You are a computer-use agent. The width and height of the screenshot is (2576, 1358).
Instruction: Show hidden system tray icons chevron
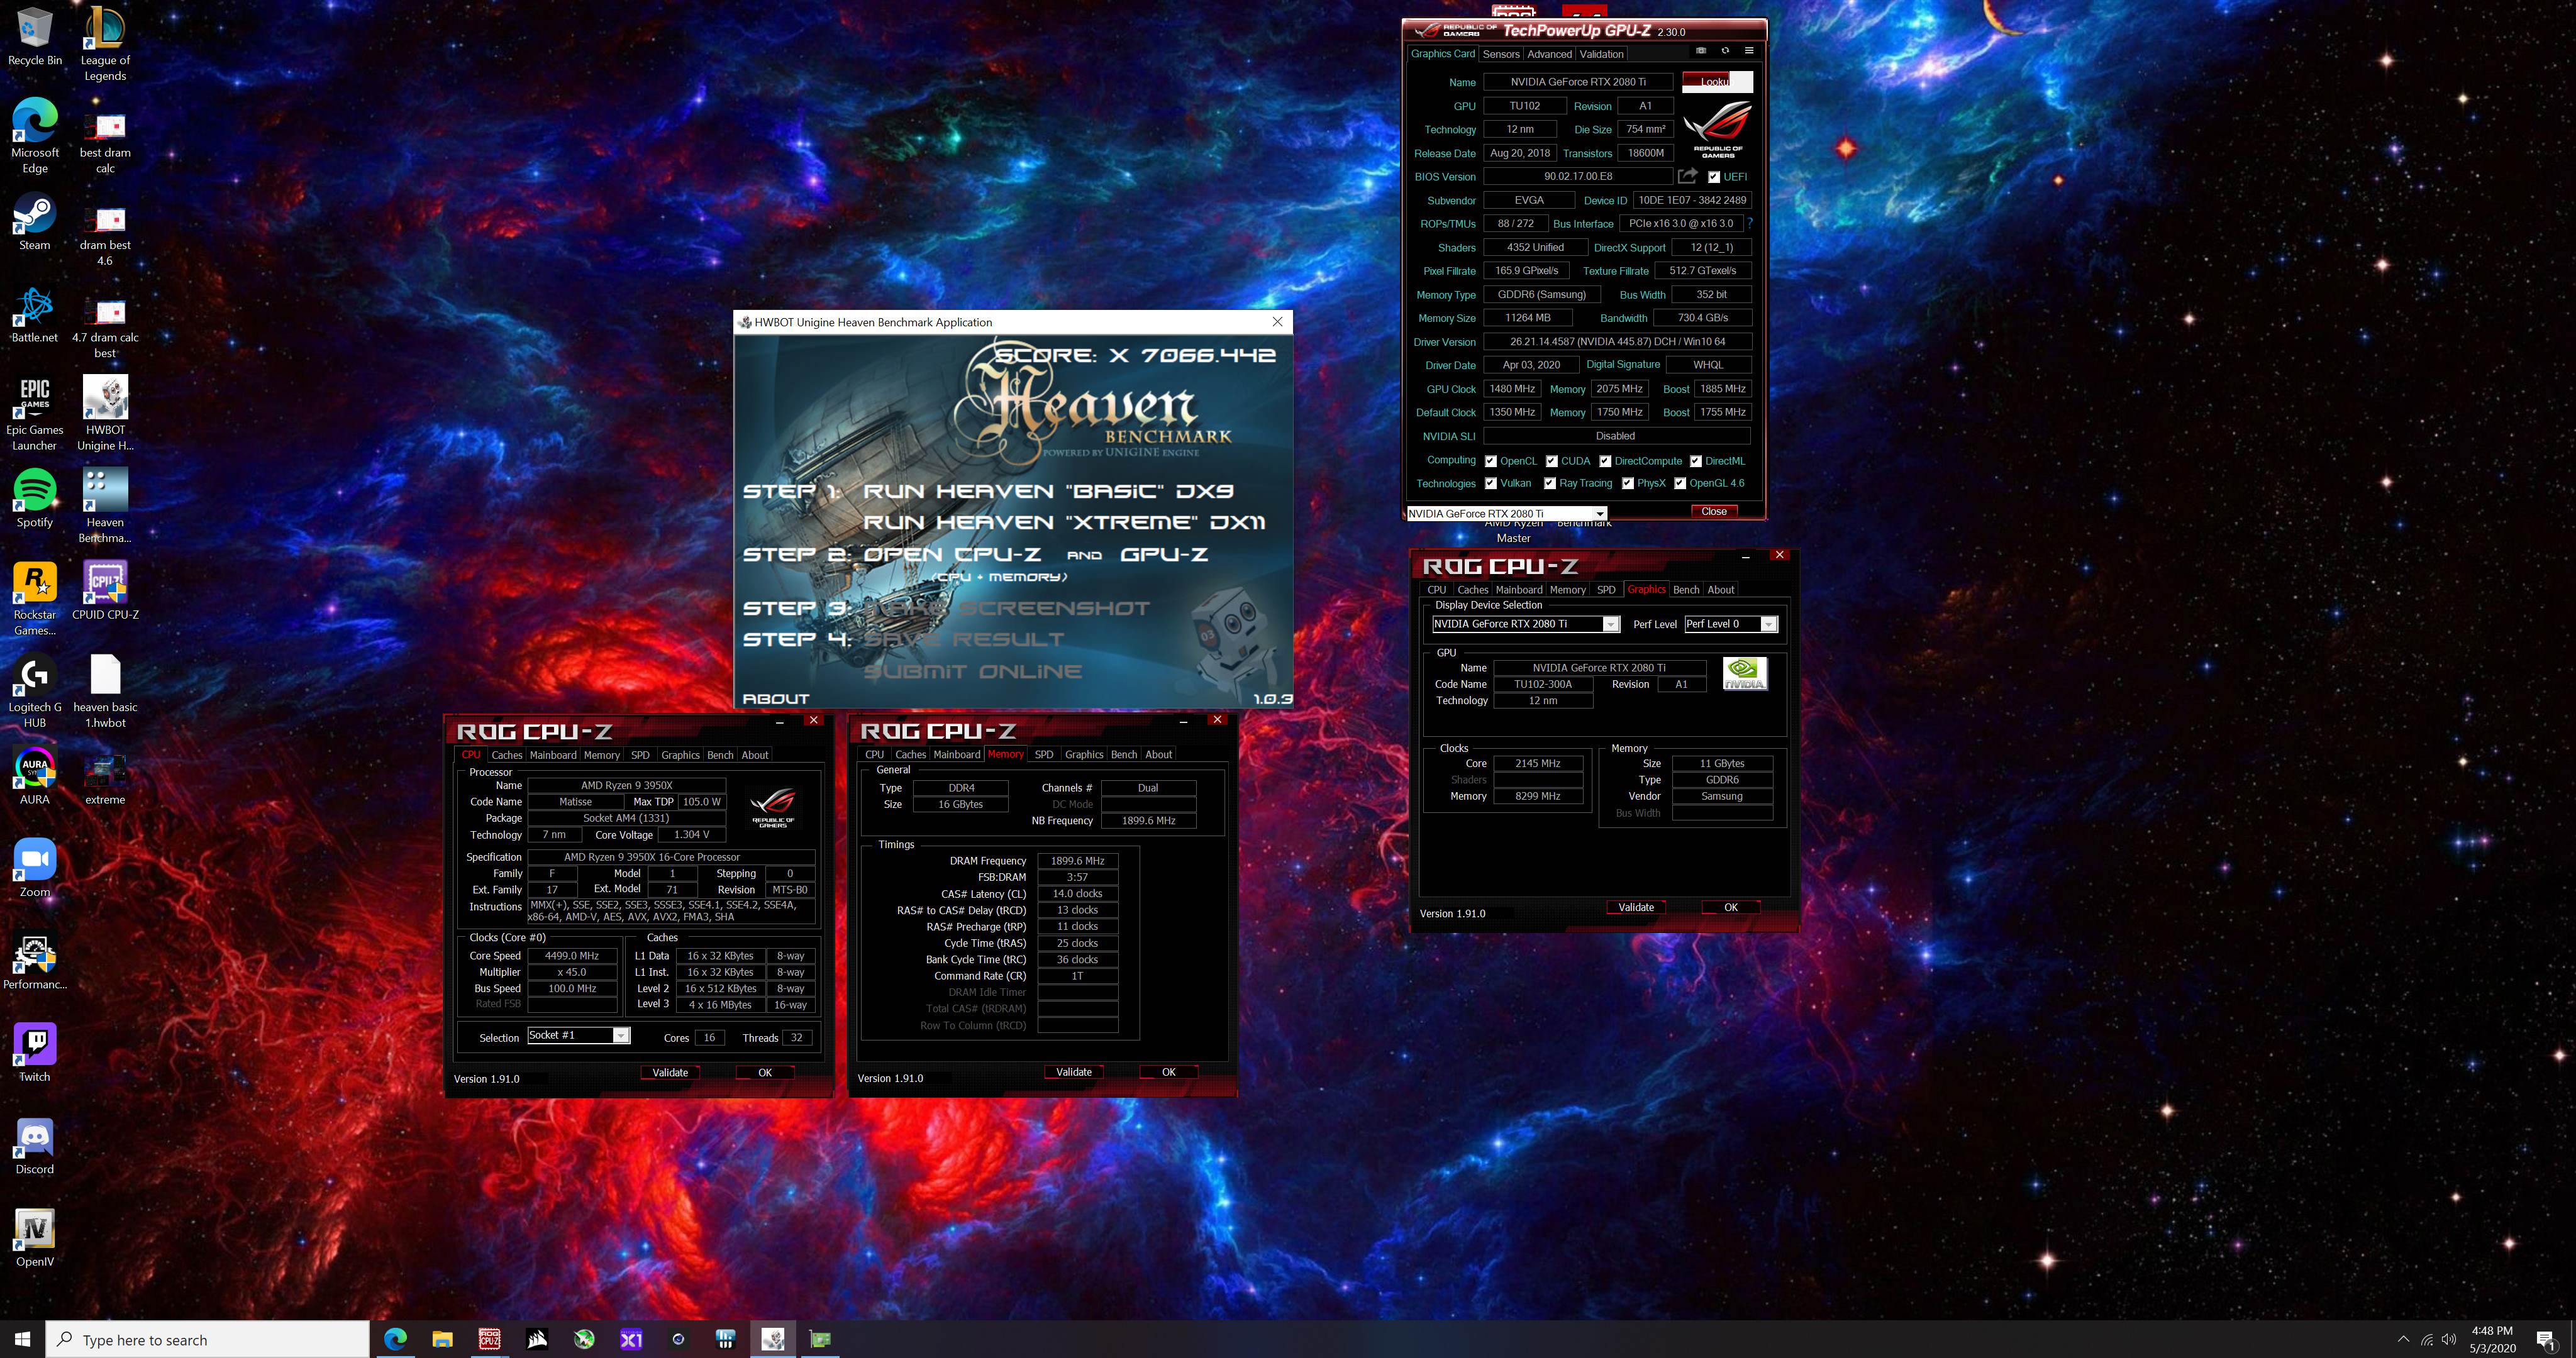click(x=2404, y=1339)
